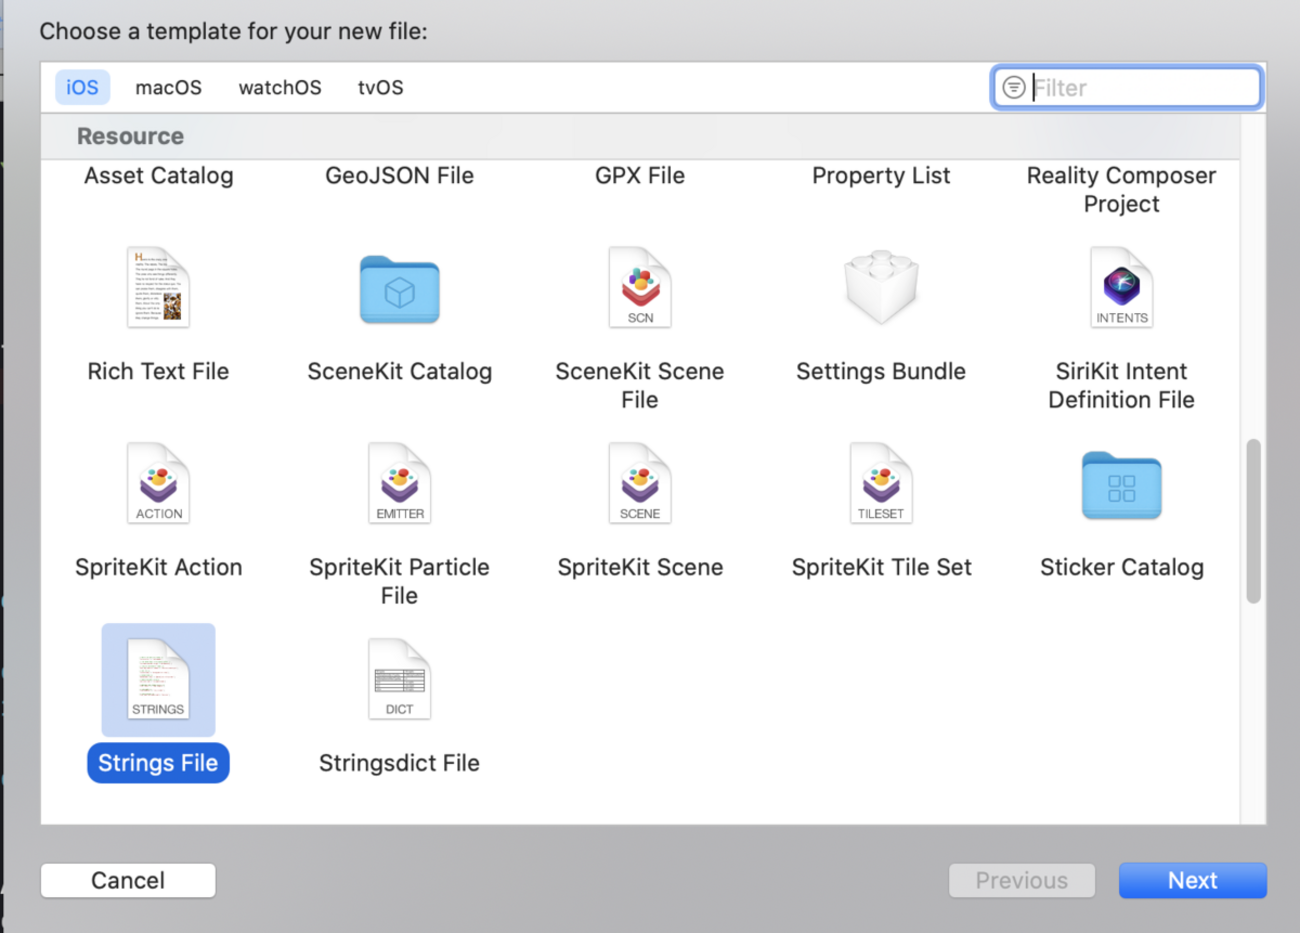Select the SpriteKit Action template icon
1300x933 pixels.
tap(158, 484)
